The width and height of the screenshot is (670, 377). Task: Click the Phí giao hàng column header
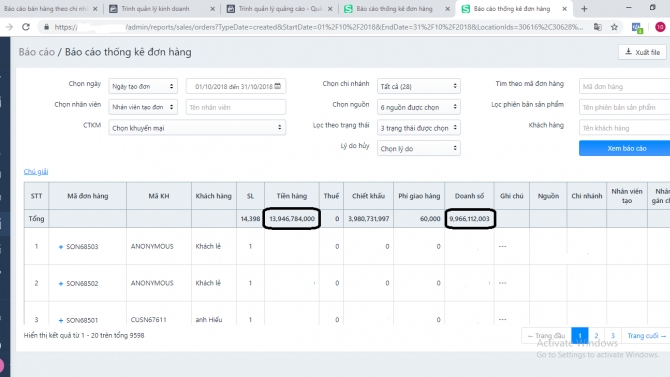(419, 196)
